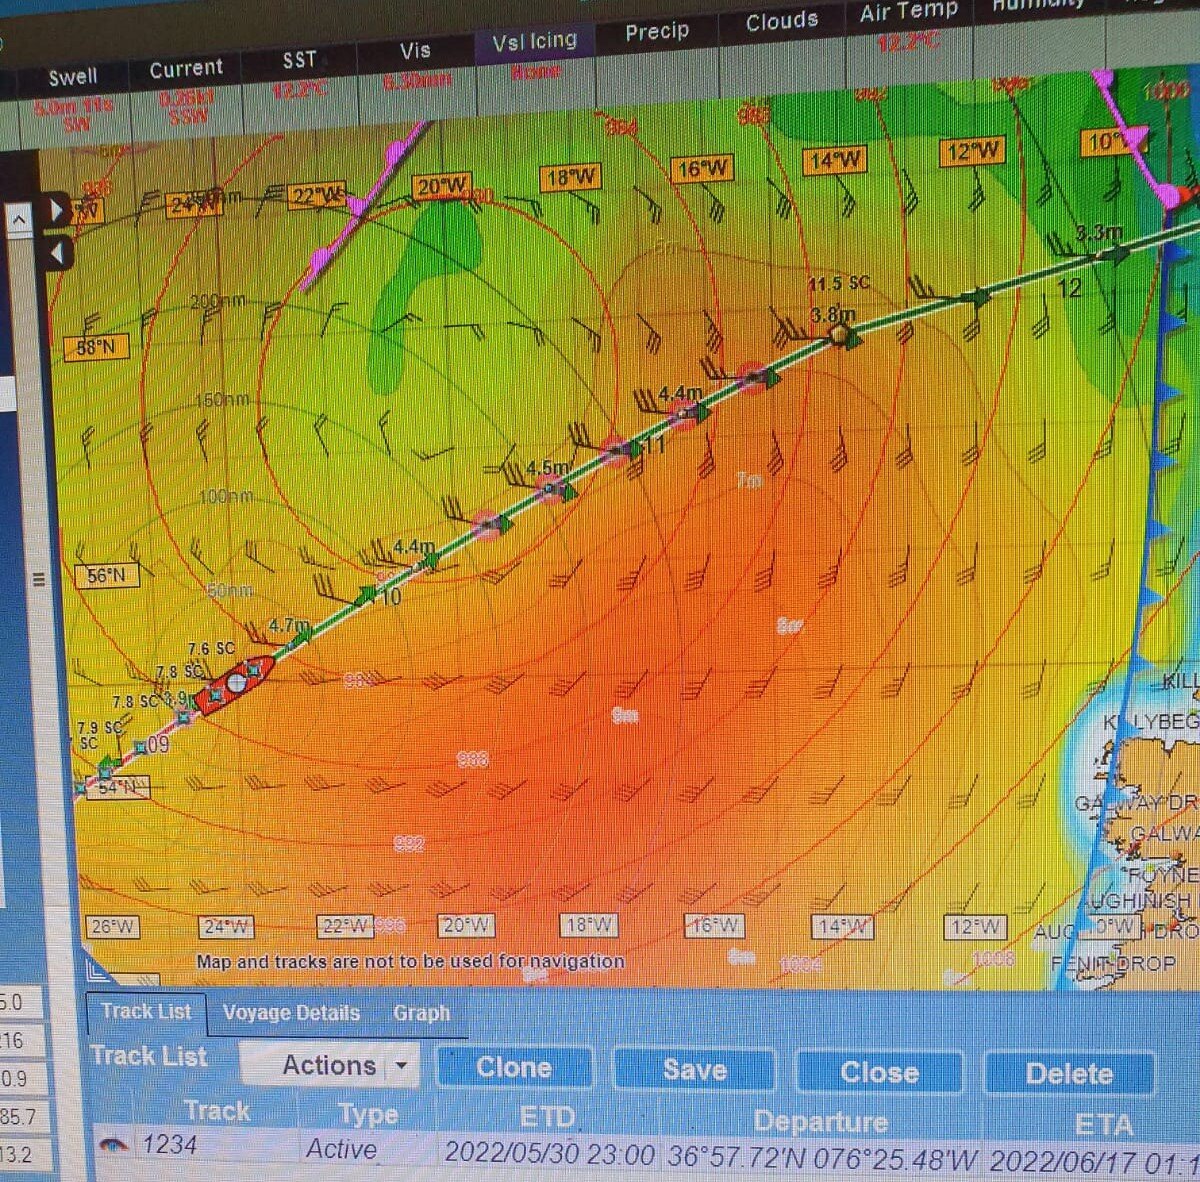The width and height of the screenshot is (1200, 1182).
Task: Select the Vsl Icing layer tab
Action: 534,41
